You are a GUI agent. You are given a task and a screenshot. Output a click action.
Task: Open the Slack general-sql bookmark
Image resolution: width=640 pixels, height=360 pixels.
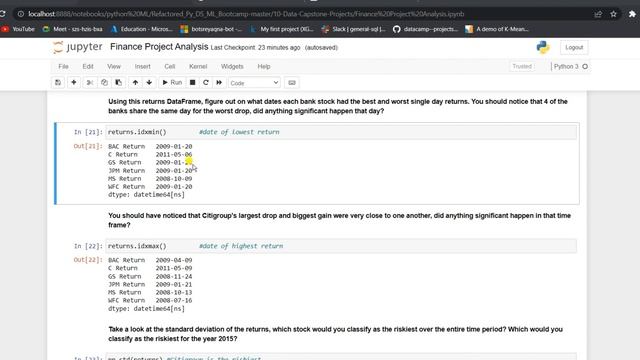353,29
